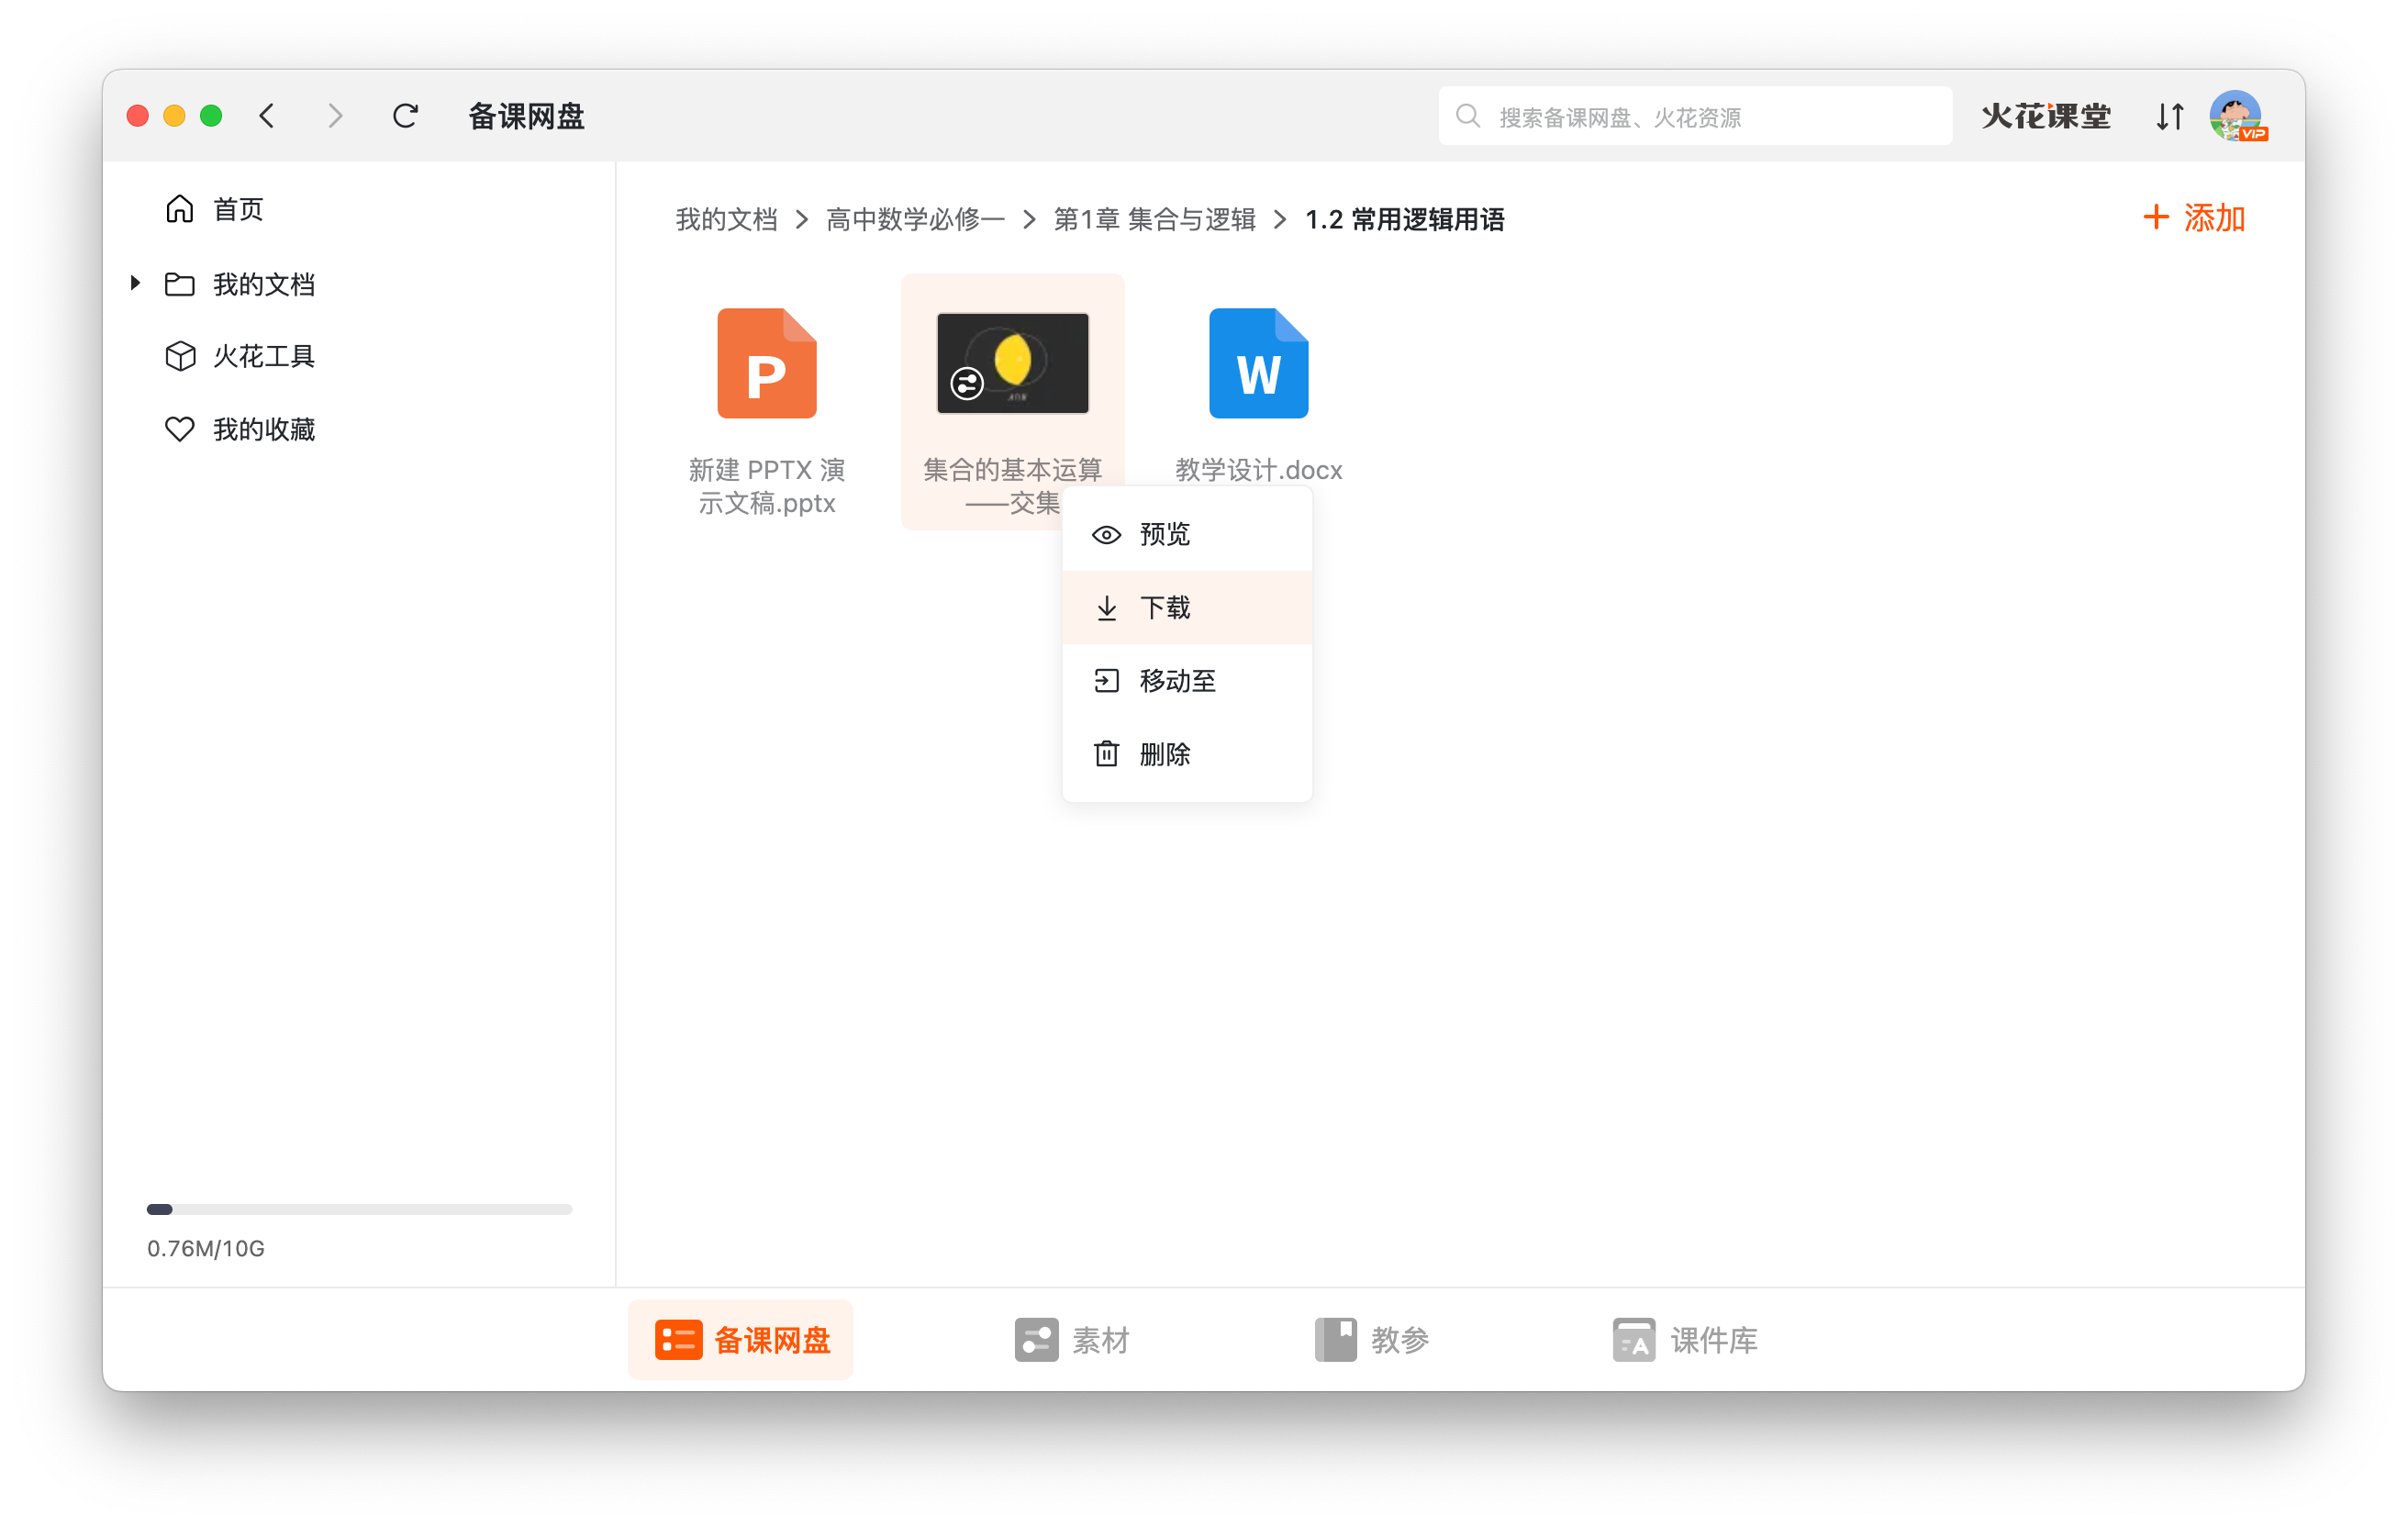Viewport: 2408px width, 1527px height.
Task: Click the chevron after 高中数学必修一 breadcrumb
Action: pyautogui.click(x=1029, y=219)
